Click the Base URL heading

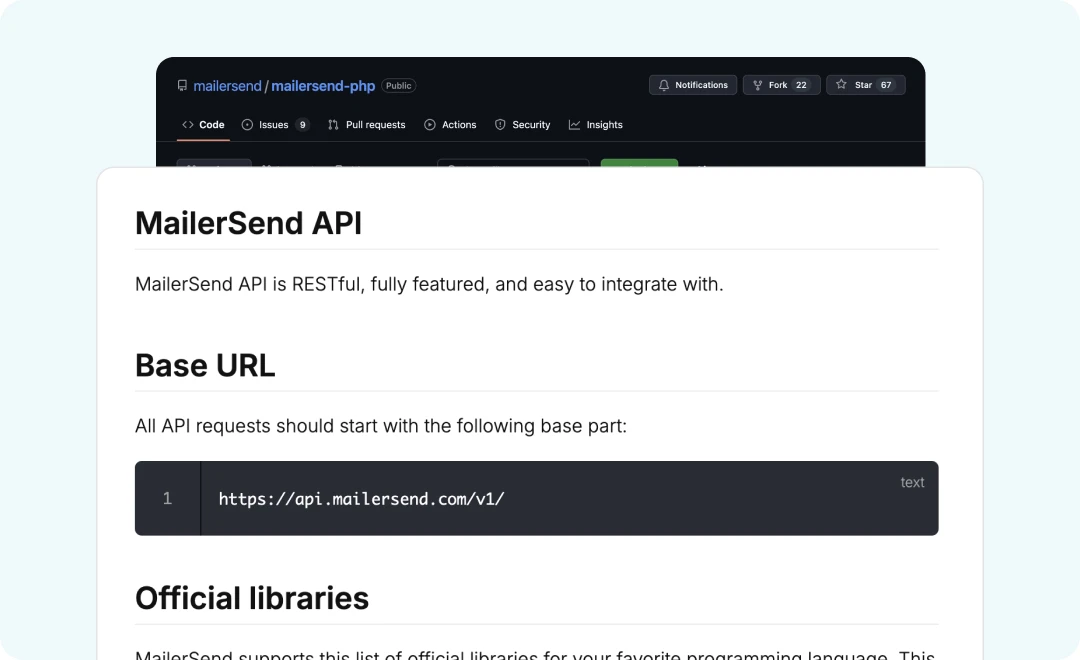[x=205, y=365]
